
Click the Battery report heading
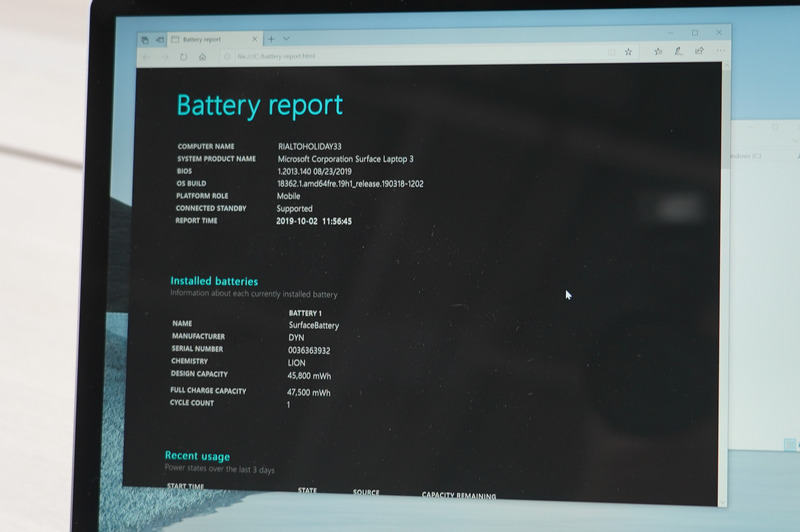tap(260, 106)
